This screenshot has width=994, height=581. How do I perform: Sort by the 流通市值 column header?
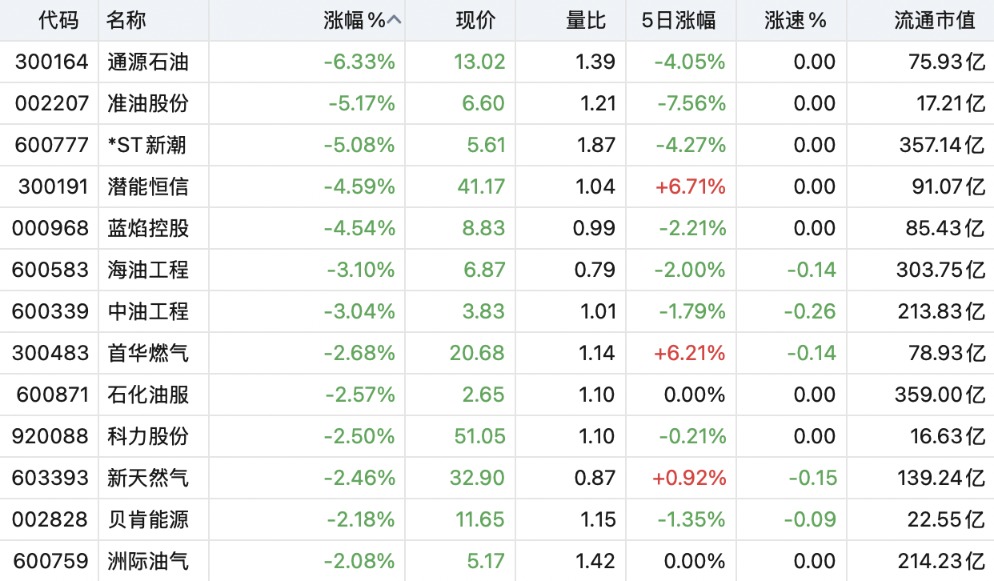tap(934, 21)
